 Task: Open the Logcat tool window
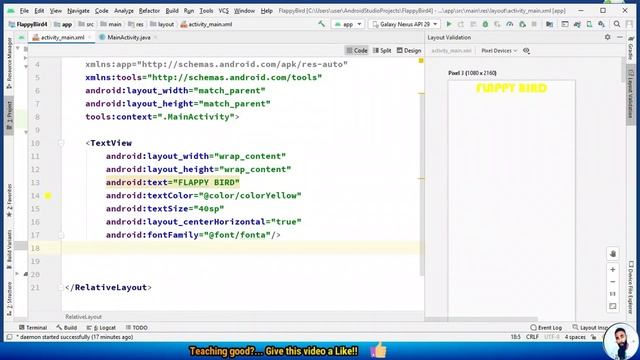(101, 327)
